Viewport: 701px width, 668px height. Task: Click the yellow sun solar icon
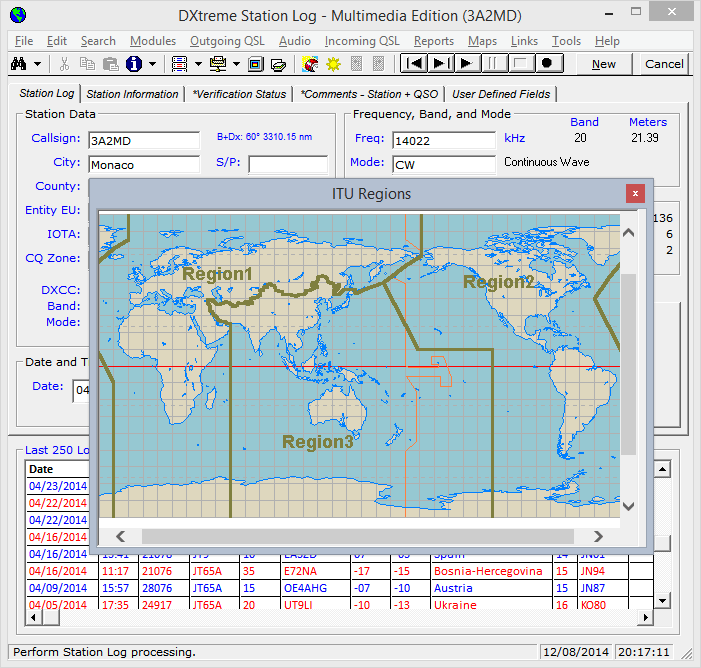[334, 64]
